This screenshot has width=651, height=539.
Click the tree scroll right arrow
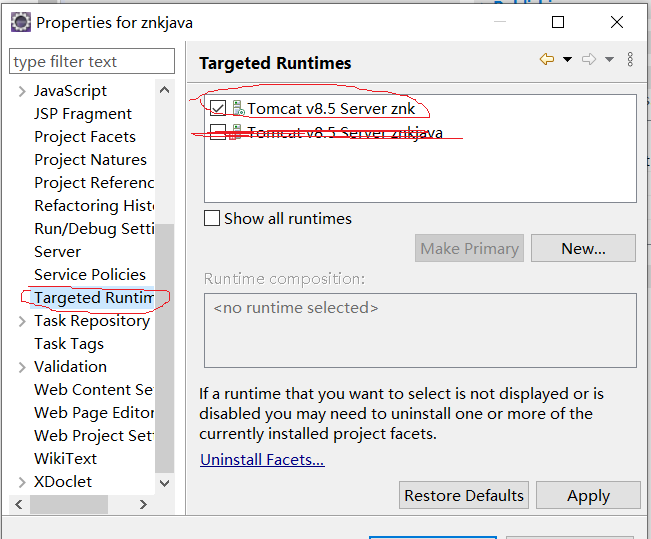tap(143, 505)
